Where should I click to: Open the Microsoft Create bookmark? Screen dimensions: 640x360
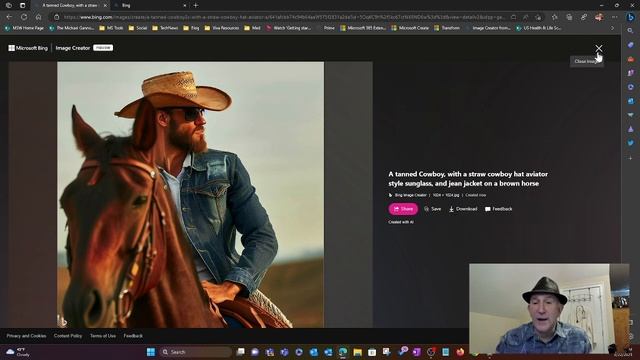coord(409,28)
